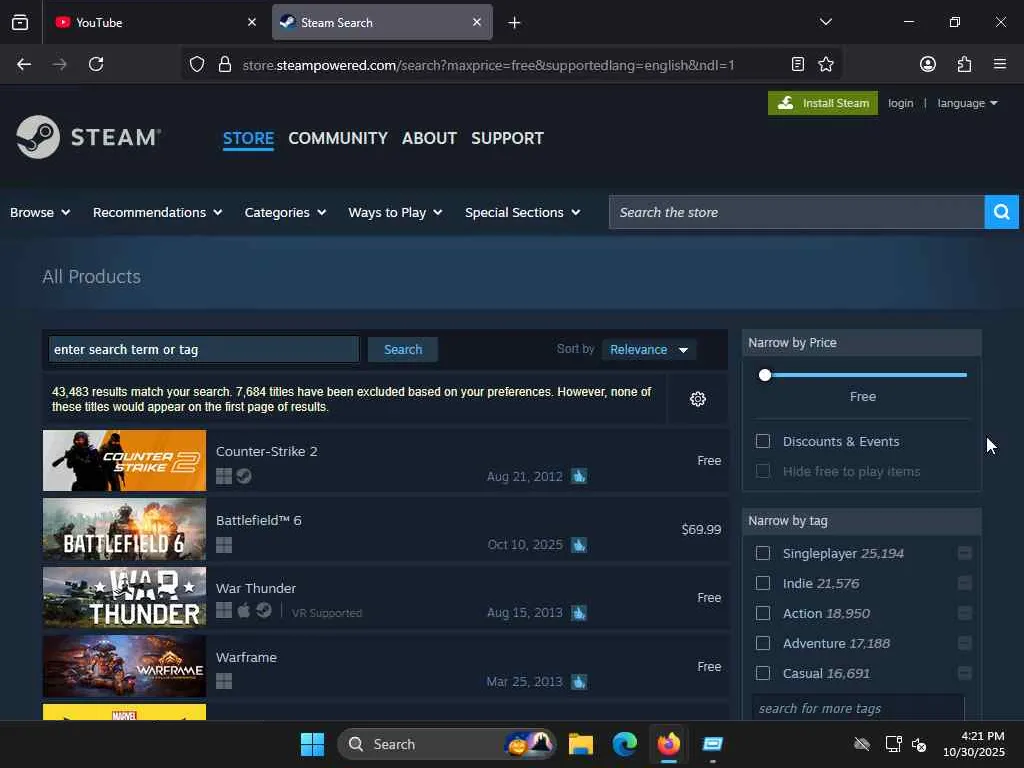The width and height of the screenshot is (1024, 768).
Task: Click review icon on Warframe row
Action: (x=579, y=682)
